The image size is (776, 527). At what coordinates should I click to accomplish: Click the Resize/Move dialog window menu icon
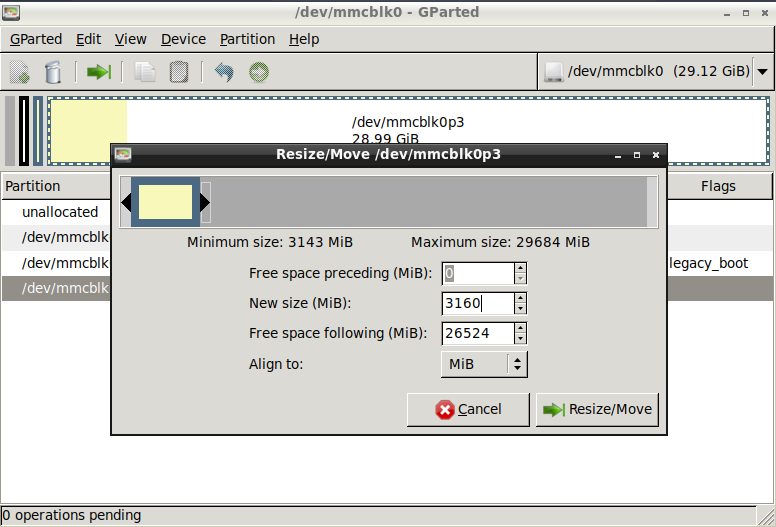124,155
